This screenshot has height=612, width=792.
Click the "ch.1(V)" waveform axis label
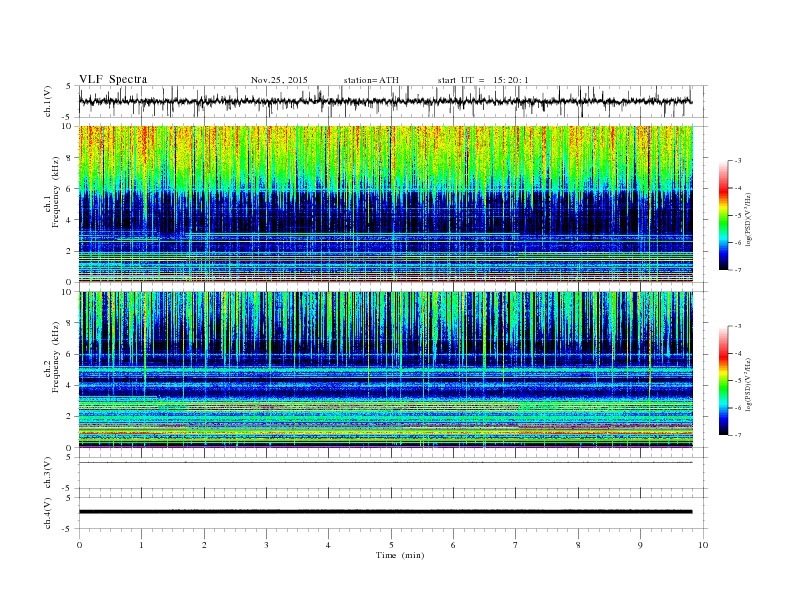pos(48,101)
